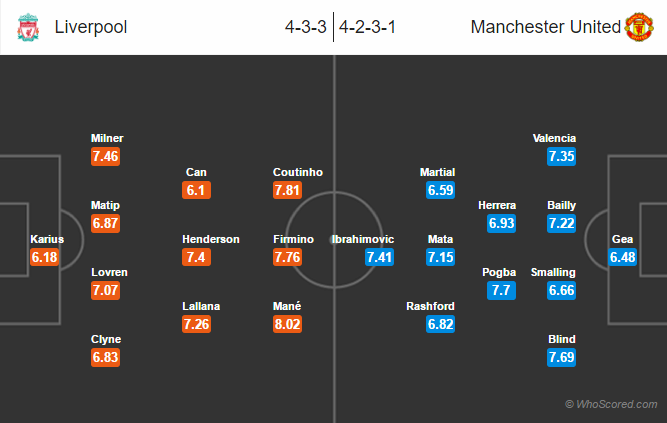Screen dimensions: 667x423
Task: Click the Liverpool club crest icon
Action: click(27, 27)
